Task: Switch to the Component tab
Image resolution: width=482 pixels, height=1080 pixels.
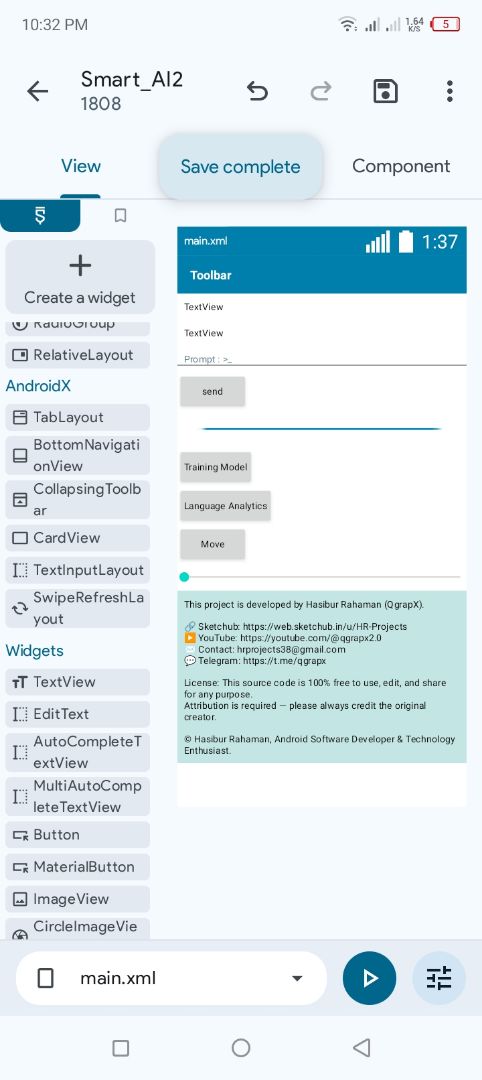Action: click(401, 166)
